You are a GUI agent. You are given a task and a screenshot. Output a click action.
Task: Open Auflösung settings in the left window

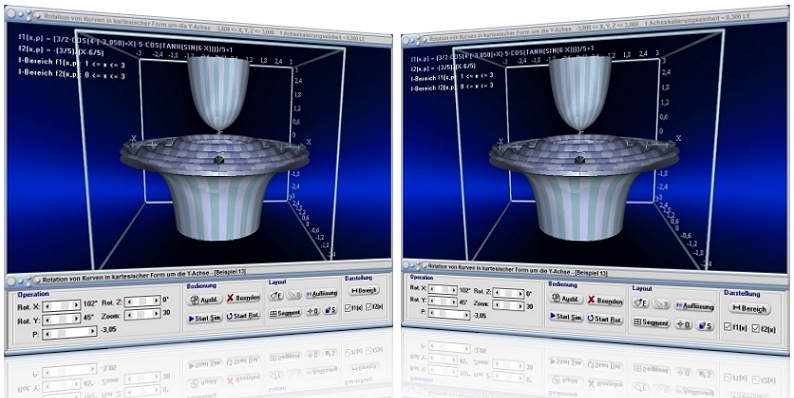click(x=322, y=294)
